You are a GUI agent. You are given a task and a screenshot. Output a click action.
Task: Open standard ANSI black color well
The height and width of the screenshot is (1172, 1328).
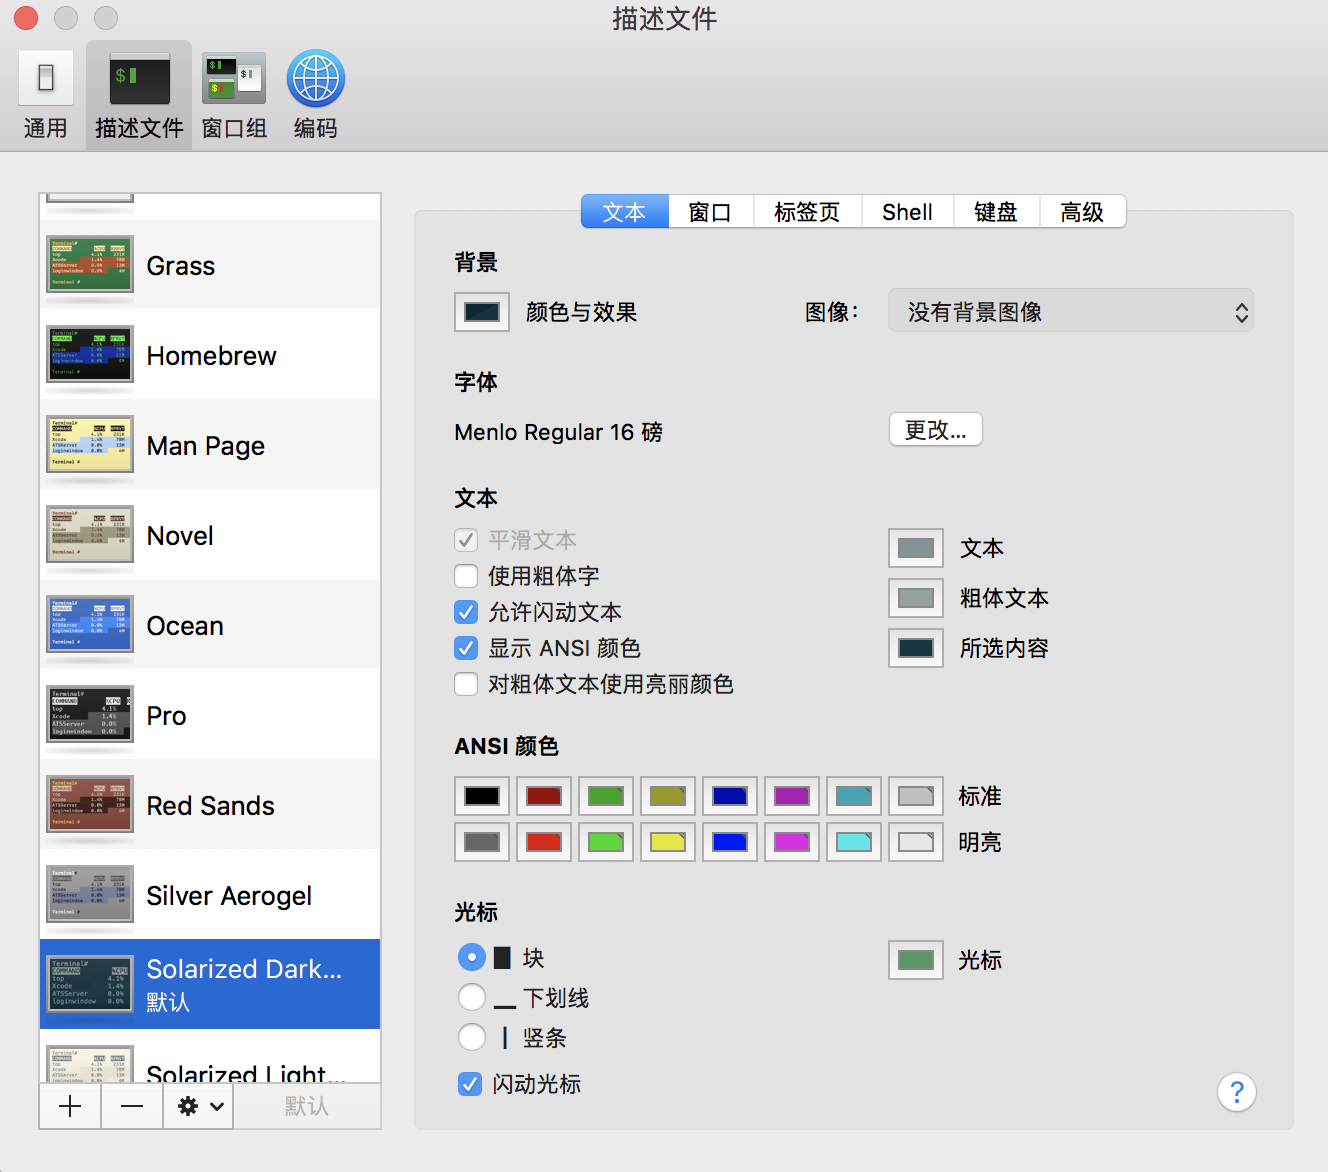pos(482,796)
